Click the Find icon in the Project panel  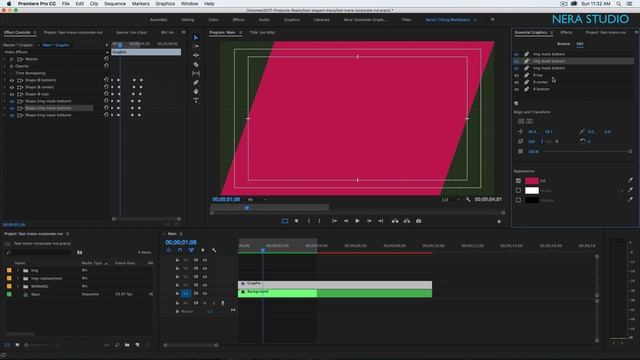[x=117, y=345]
